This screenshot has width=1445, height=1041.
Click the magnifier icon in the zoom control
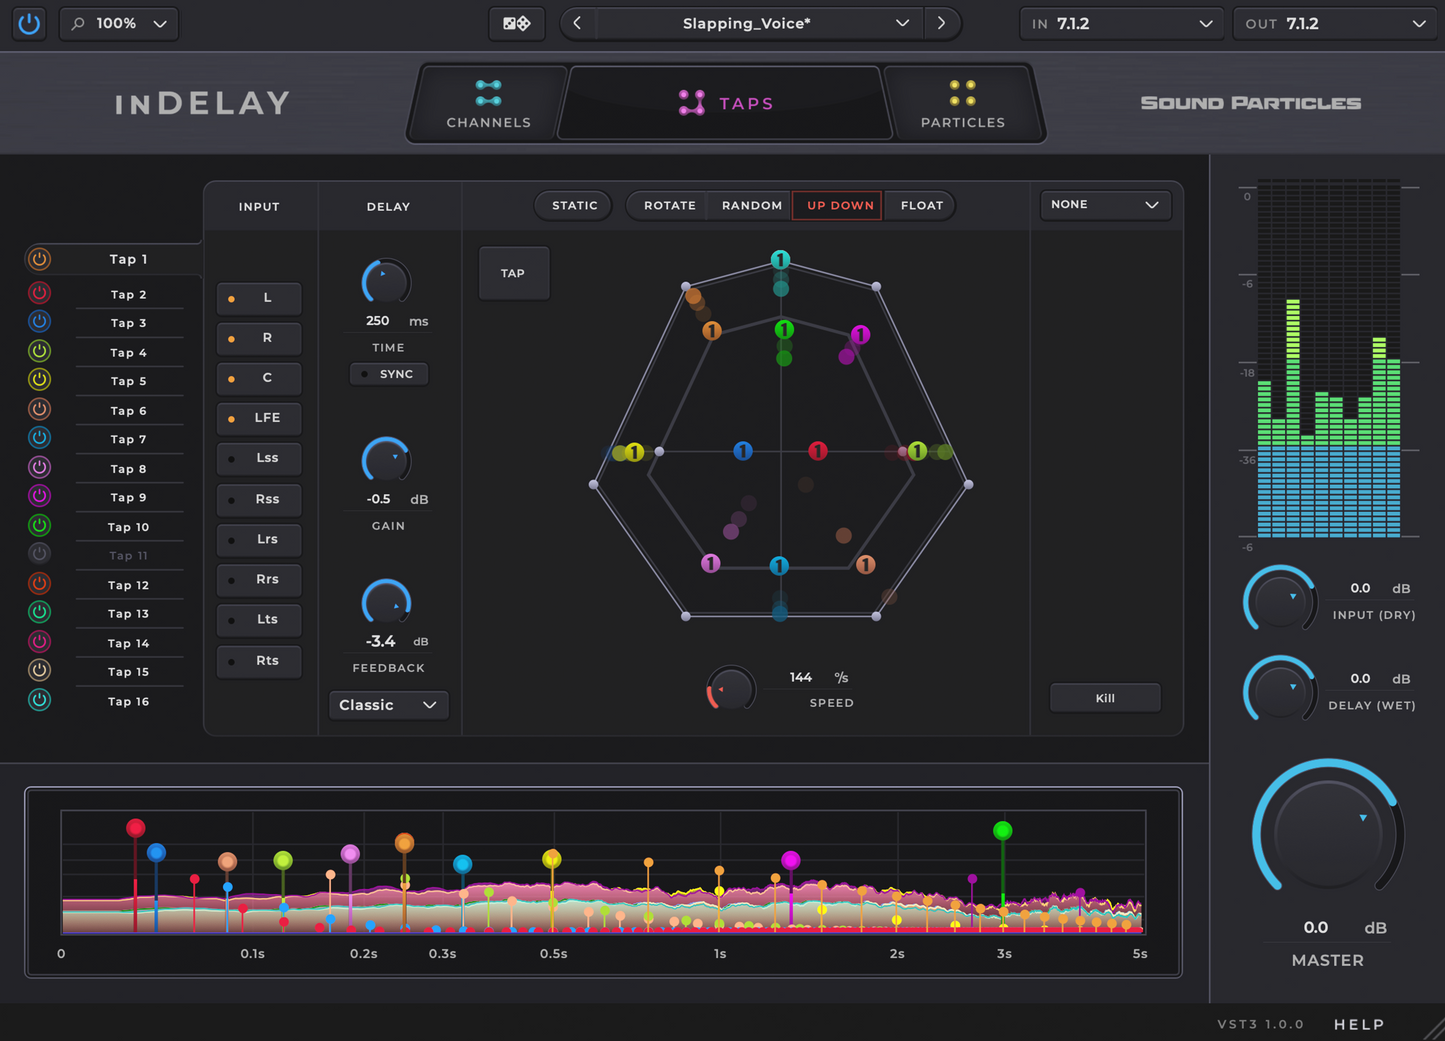pyautogui.click(x=79, y=23)
